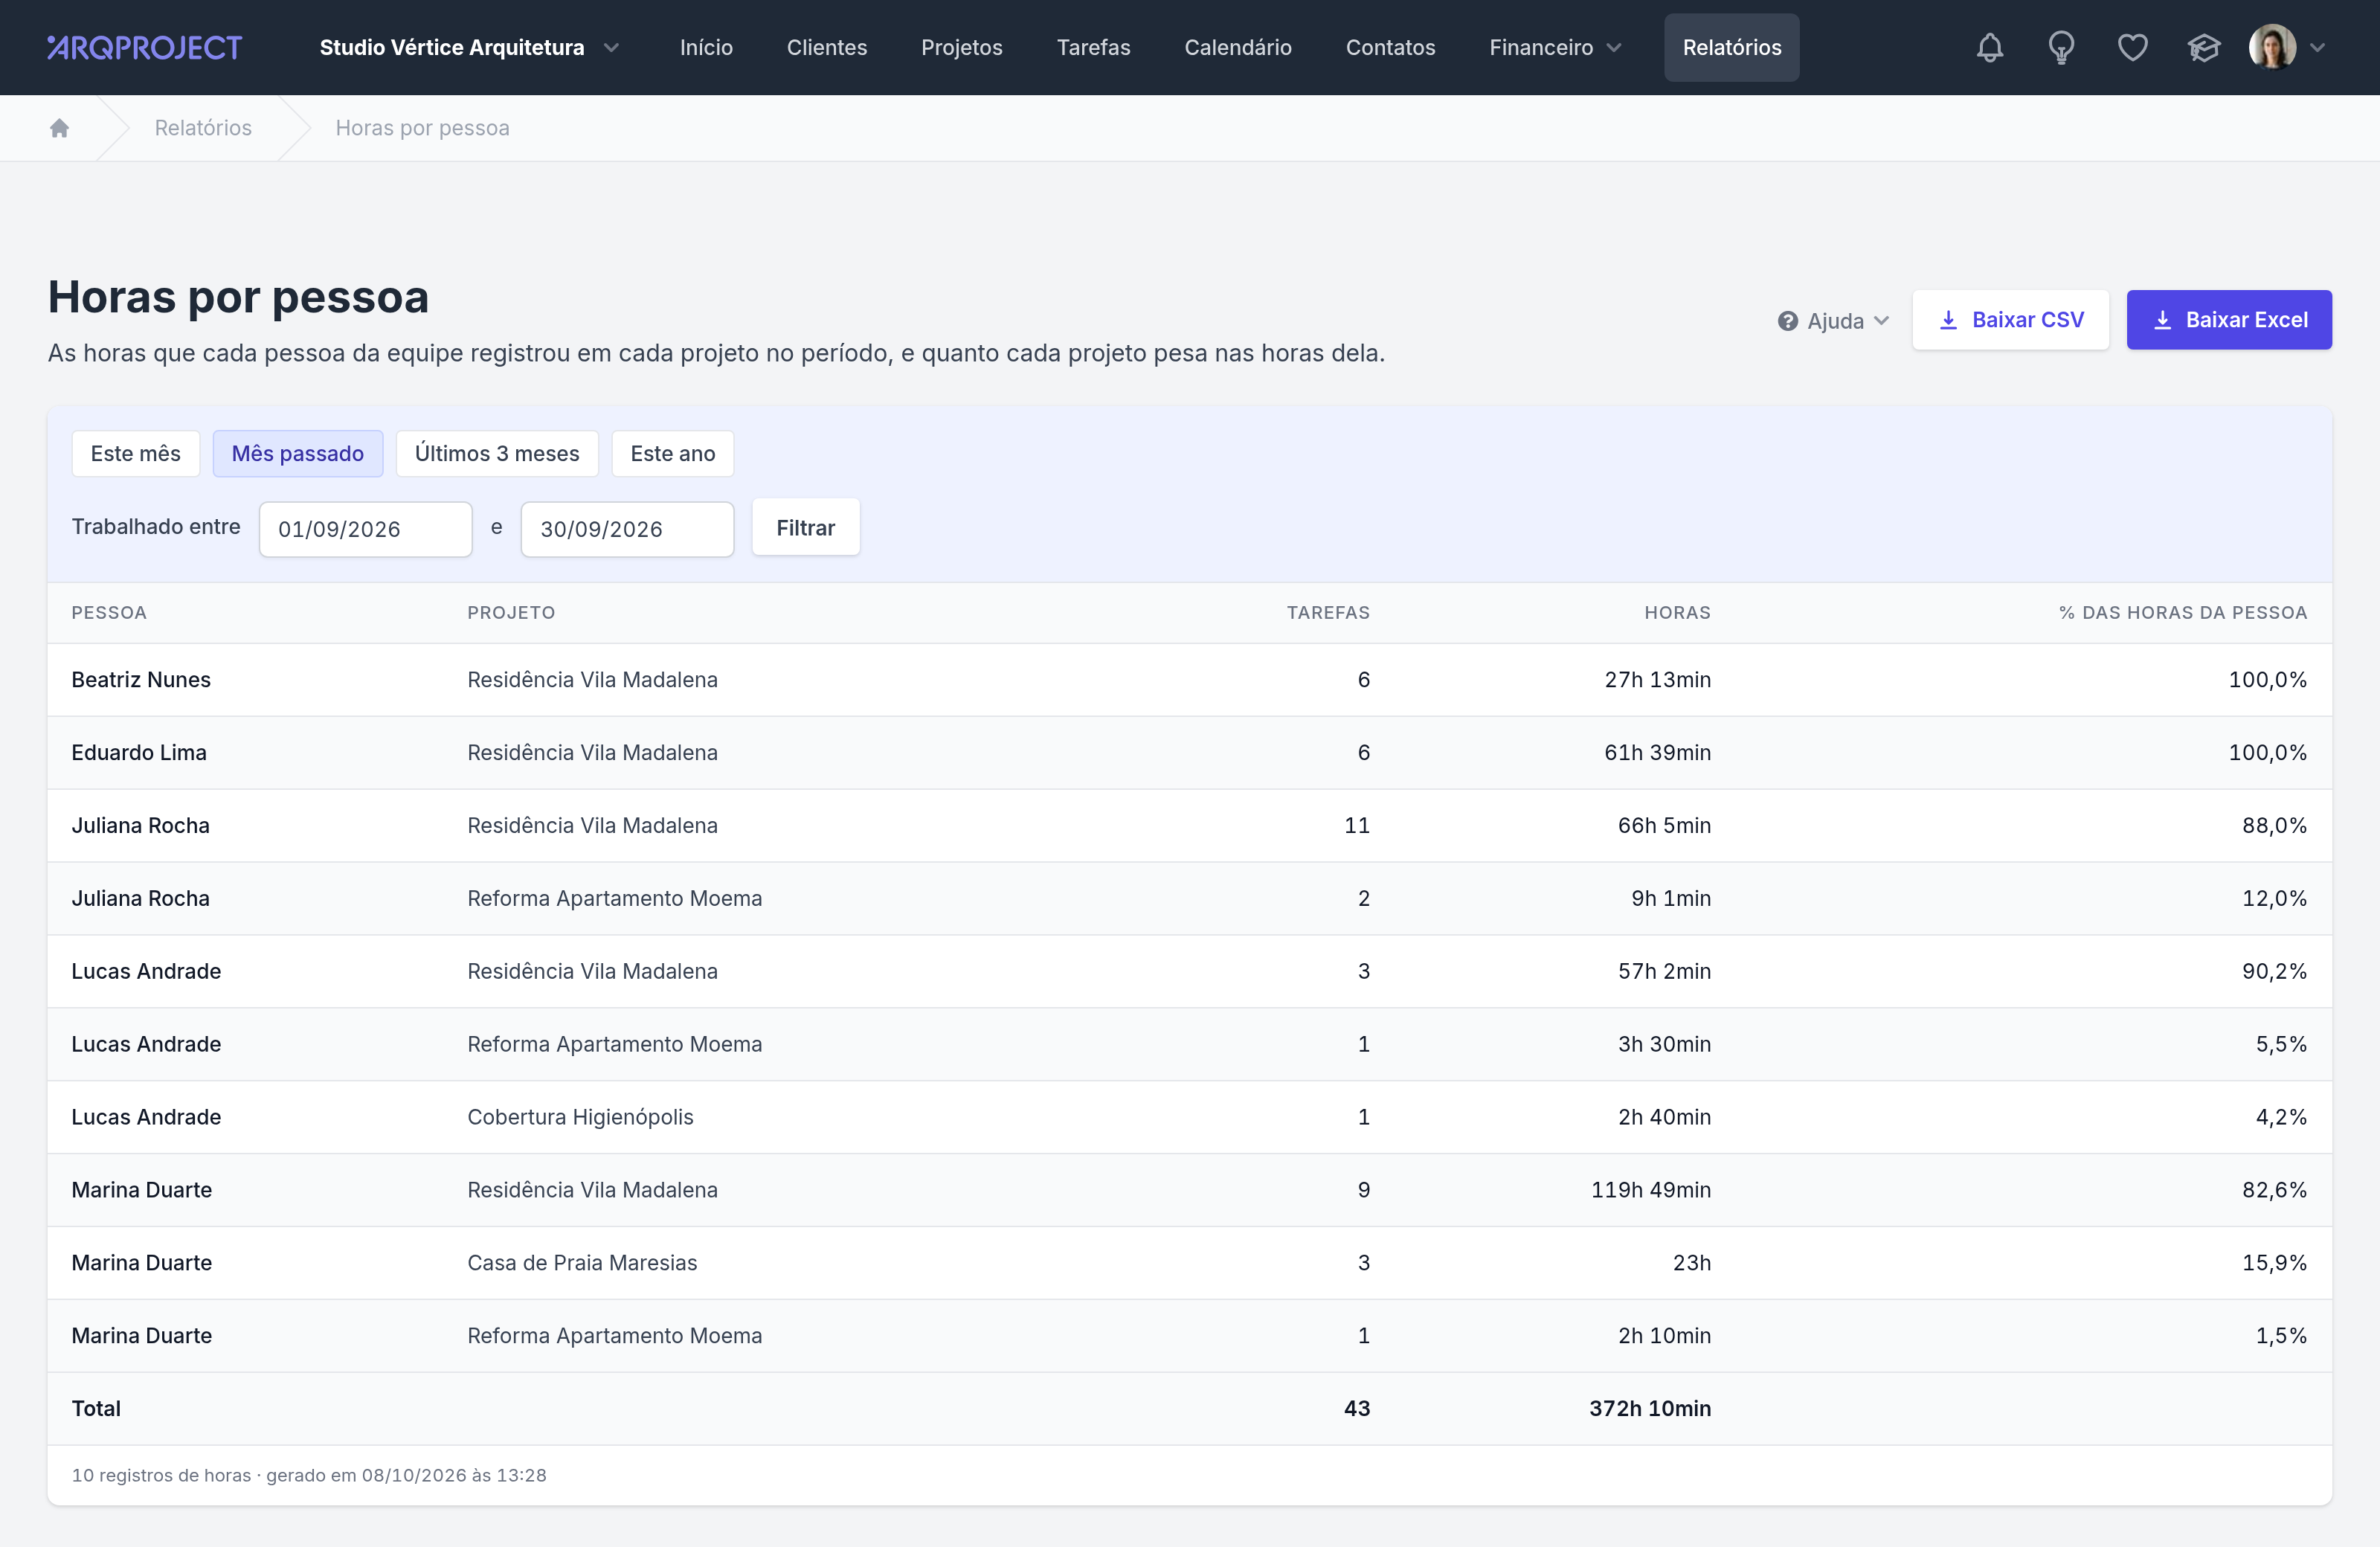Click Eduardo Lima in the table
This screenshot has height=1547, width=2380.
[139, 753]
